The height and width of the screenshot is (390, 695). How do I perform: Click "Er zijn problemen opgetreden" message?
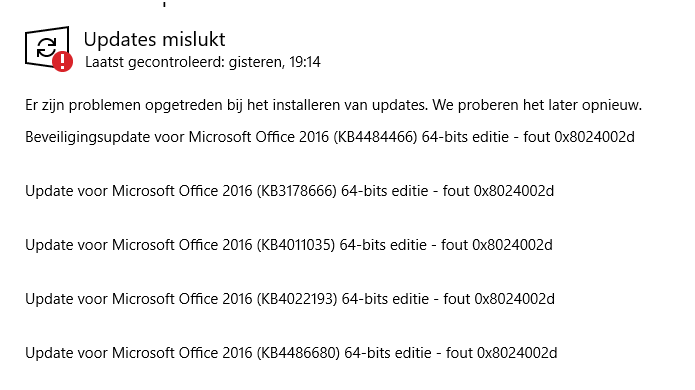(x=125, y=105)
